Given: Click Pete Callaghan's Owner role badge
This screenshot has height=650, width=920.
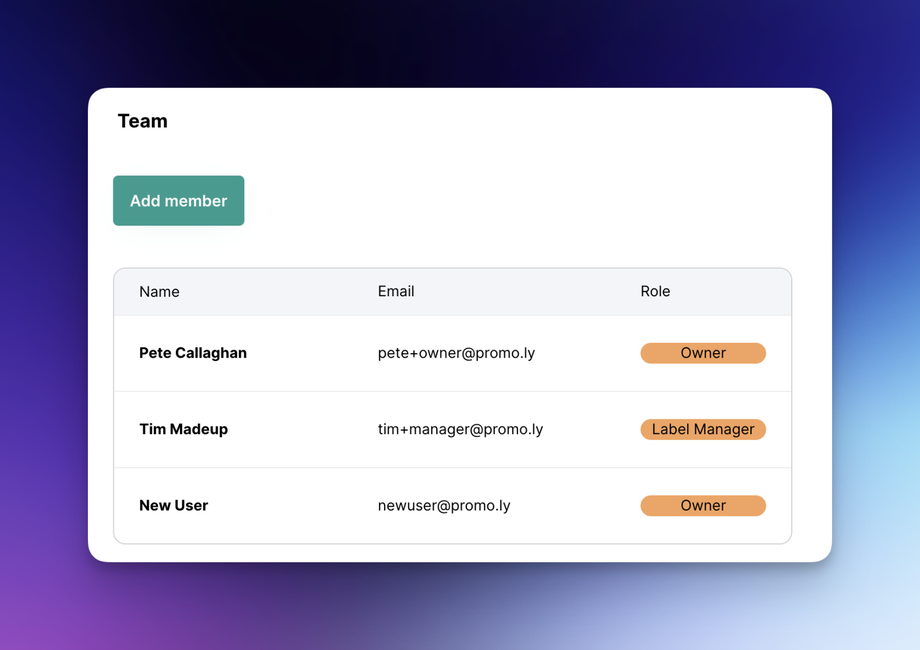Looking at the screenshot, I should 703,353.
